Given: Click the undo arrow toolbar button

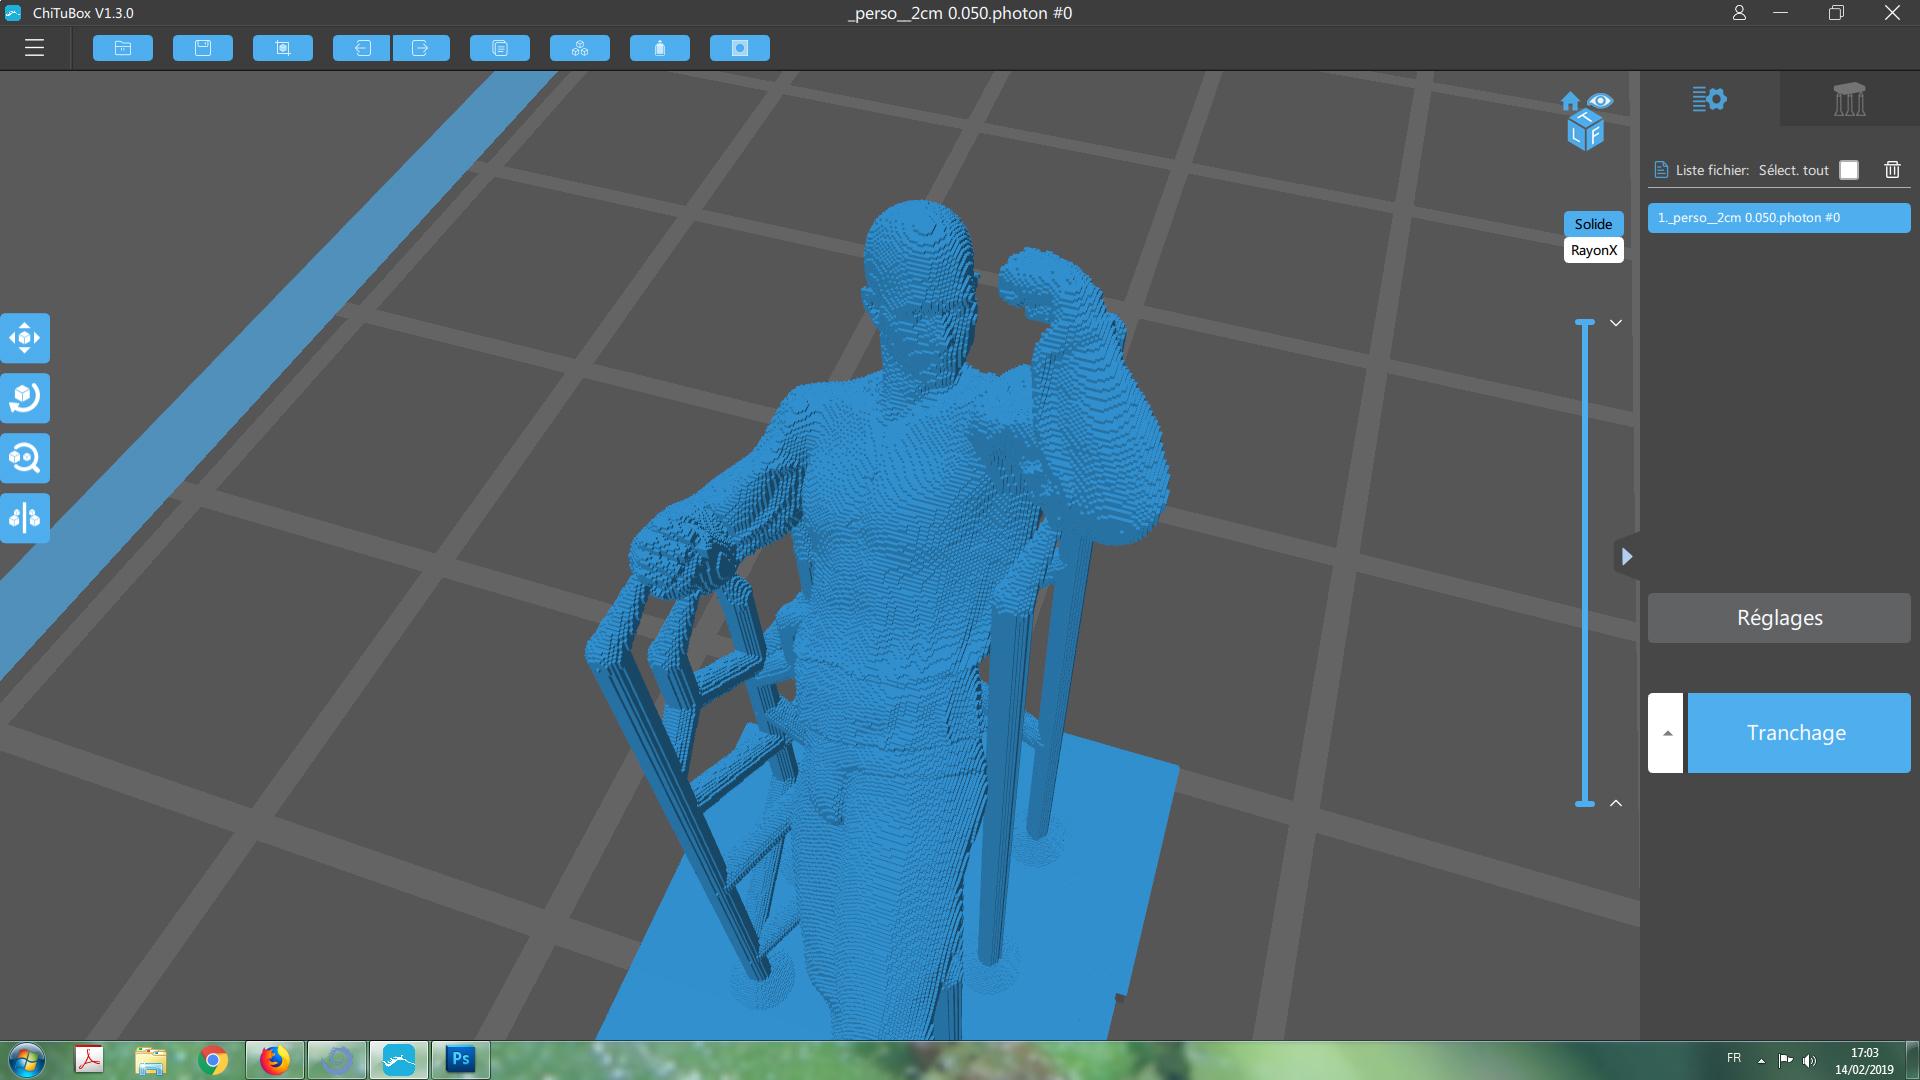Looking at the screenshot, I should (361, 48).
